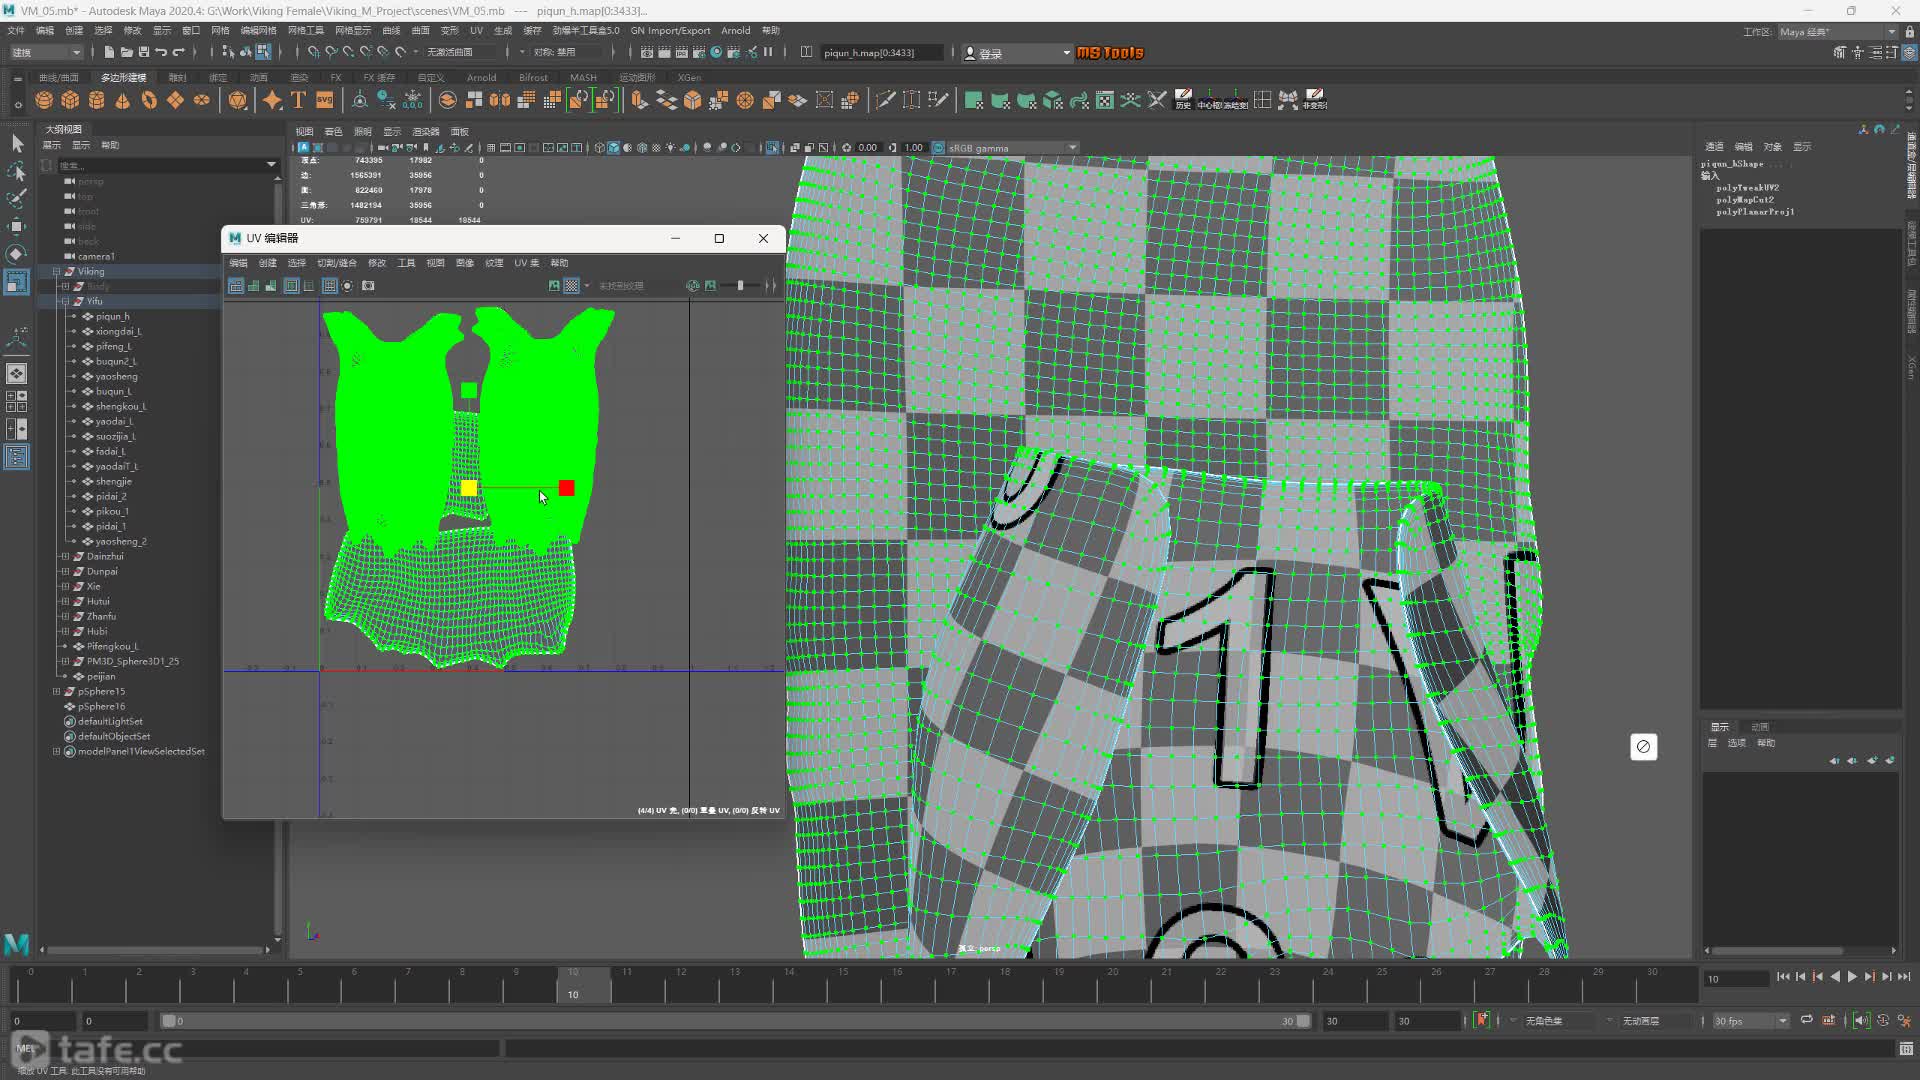The image size is (1920, 1080).
Task: Click the selection name field piqun_h.map
Action: pos(882,53)
